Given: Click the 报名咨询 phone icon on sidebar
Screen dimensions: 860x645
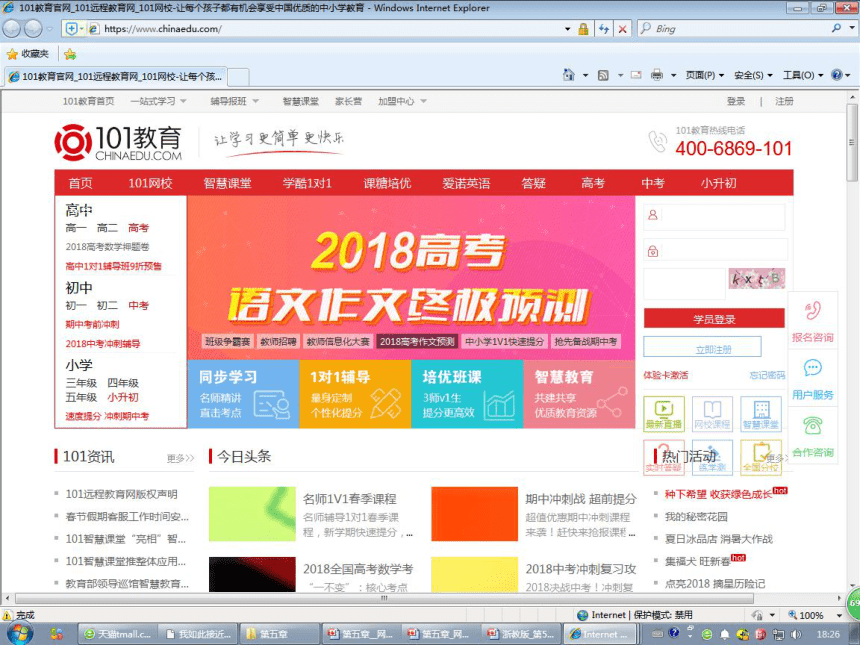Looking at the screenshot, I should [x=813, y=310].
